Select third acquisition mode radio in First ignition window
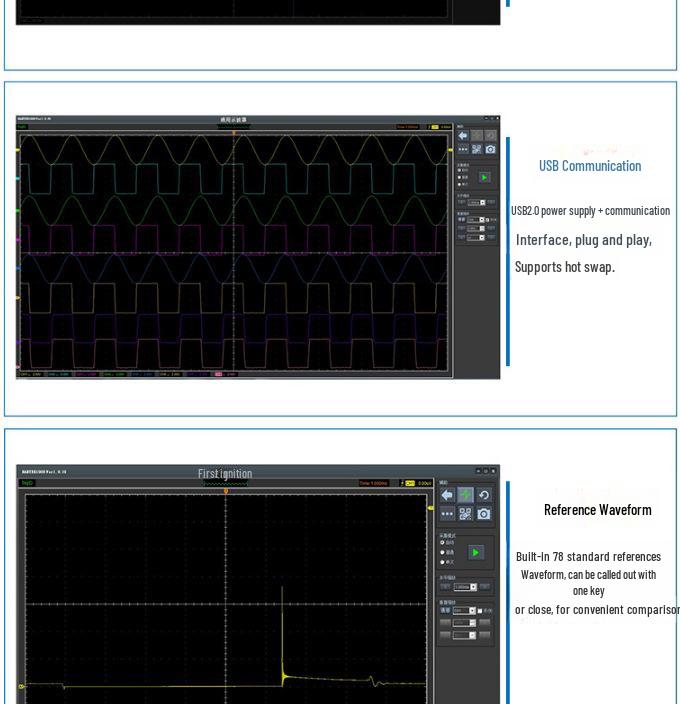680x704 pixels. click(x=443, y=561)
